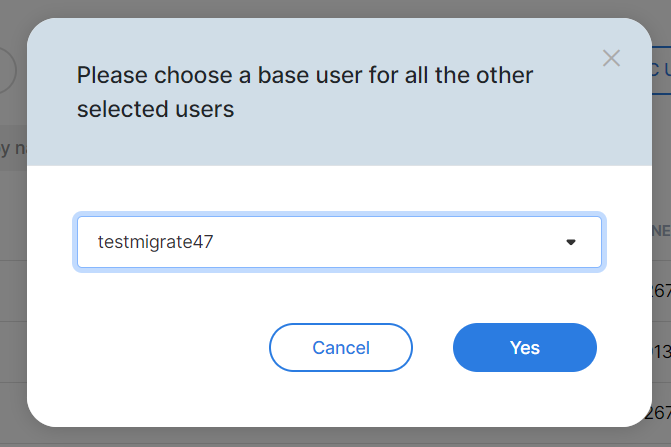The height and width of the screenshot is (447, 671).
Task: Click the "selected users" heading line
Action: coord(155,109)
